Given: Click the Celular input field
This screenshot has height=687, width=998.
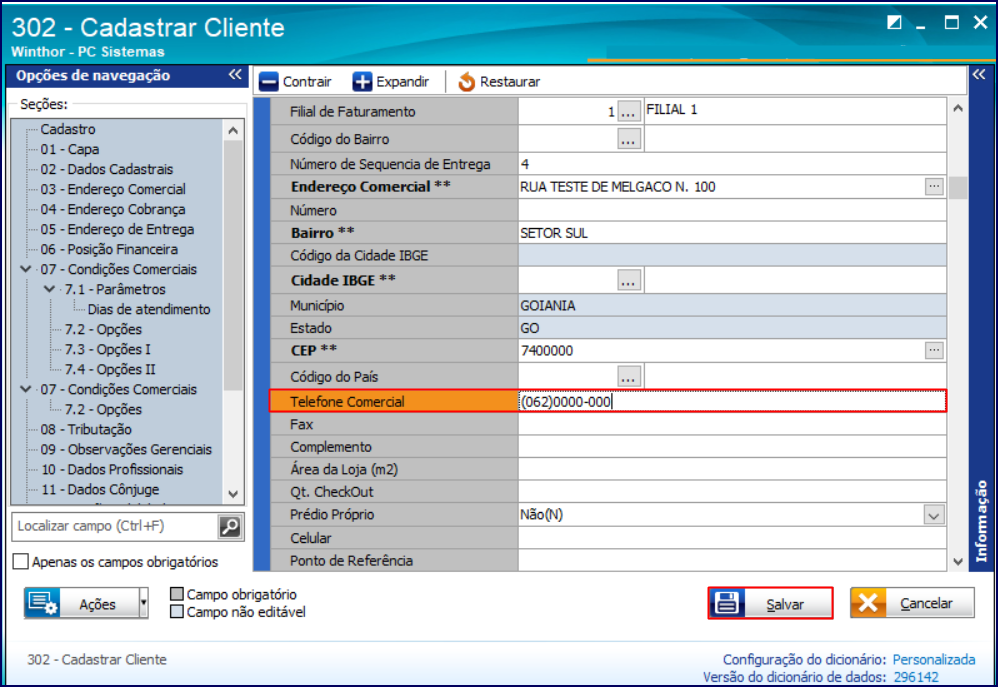Looking at the screenshot, I should coord(732,538).
